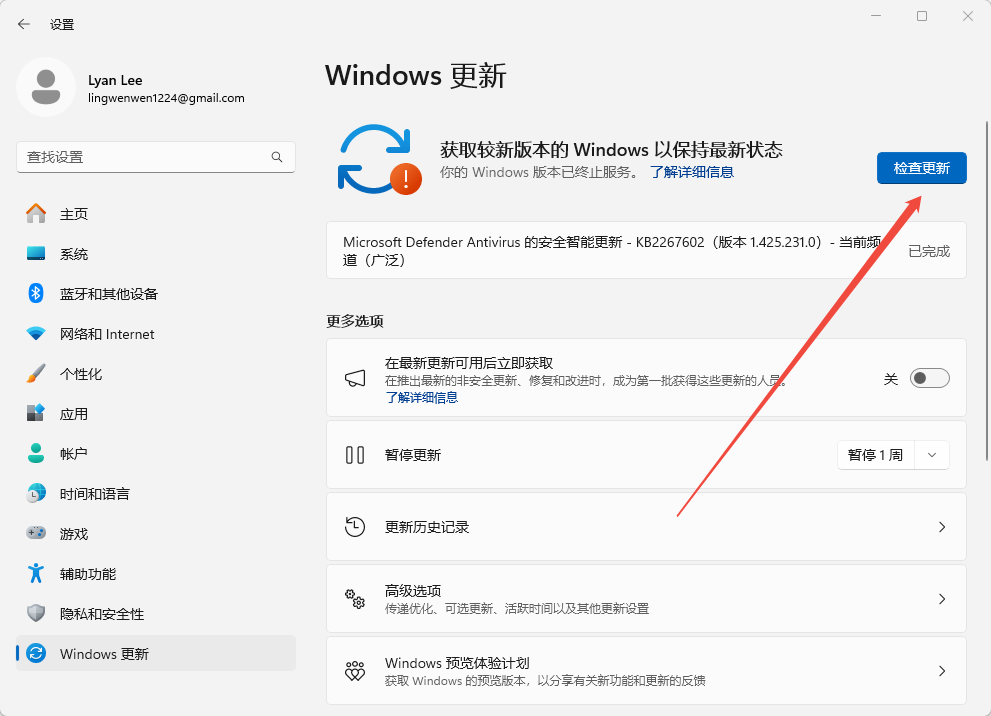Click the 主页 home icon
This screenshot has width=991, height=716.
[36, 214]
